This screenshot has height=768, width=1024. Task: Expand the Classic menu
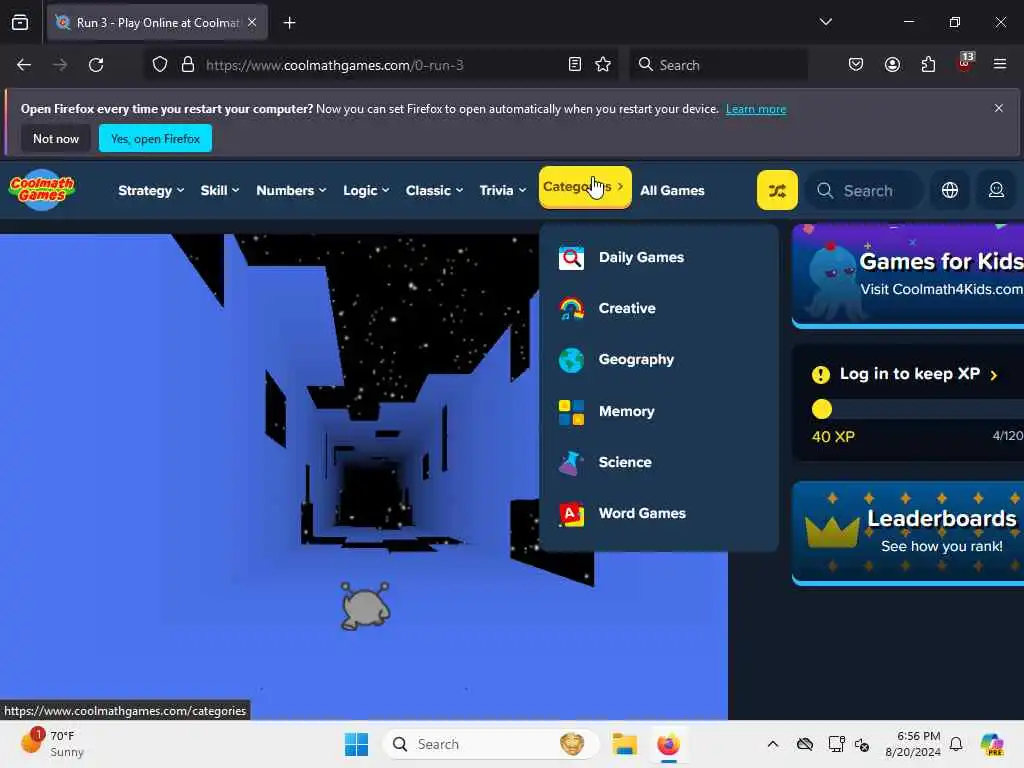click(434, 191)
